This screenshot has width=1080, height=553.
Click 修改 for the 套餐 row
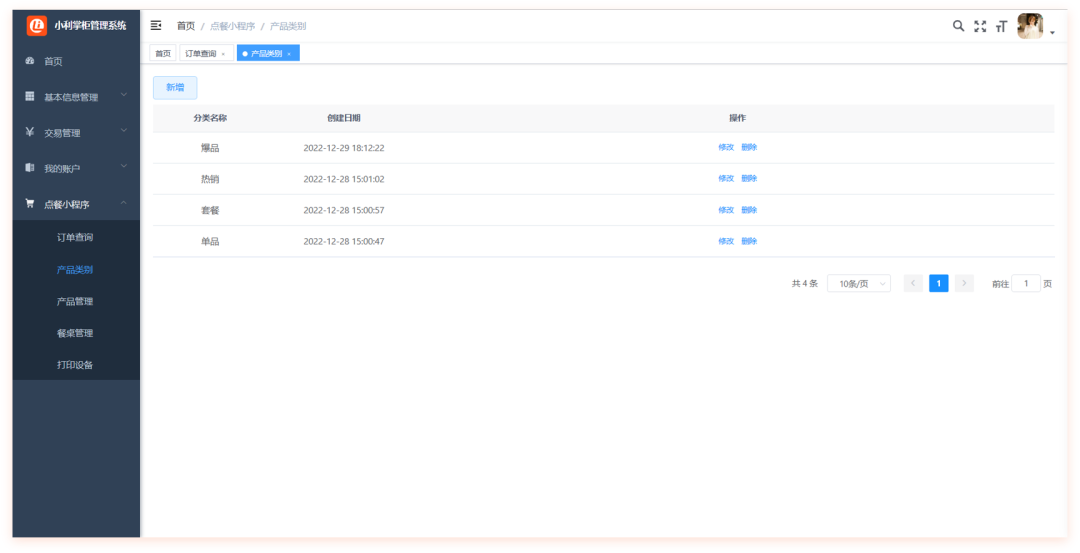pos(726,210)
